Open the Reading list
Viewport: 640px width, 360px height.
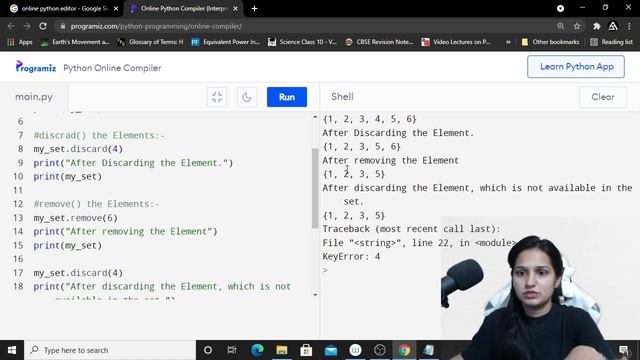611,42
